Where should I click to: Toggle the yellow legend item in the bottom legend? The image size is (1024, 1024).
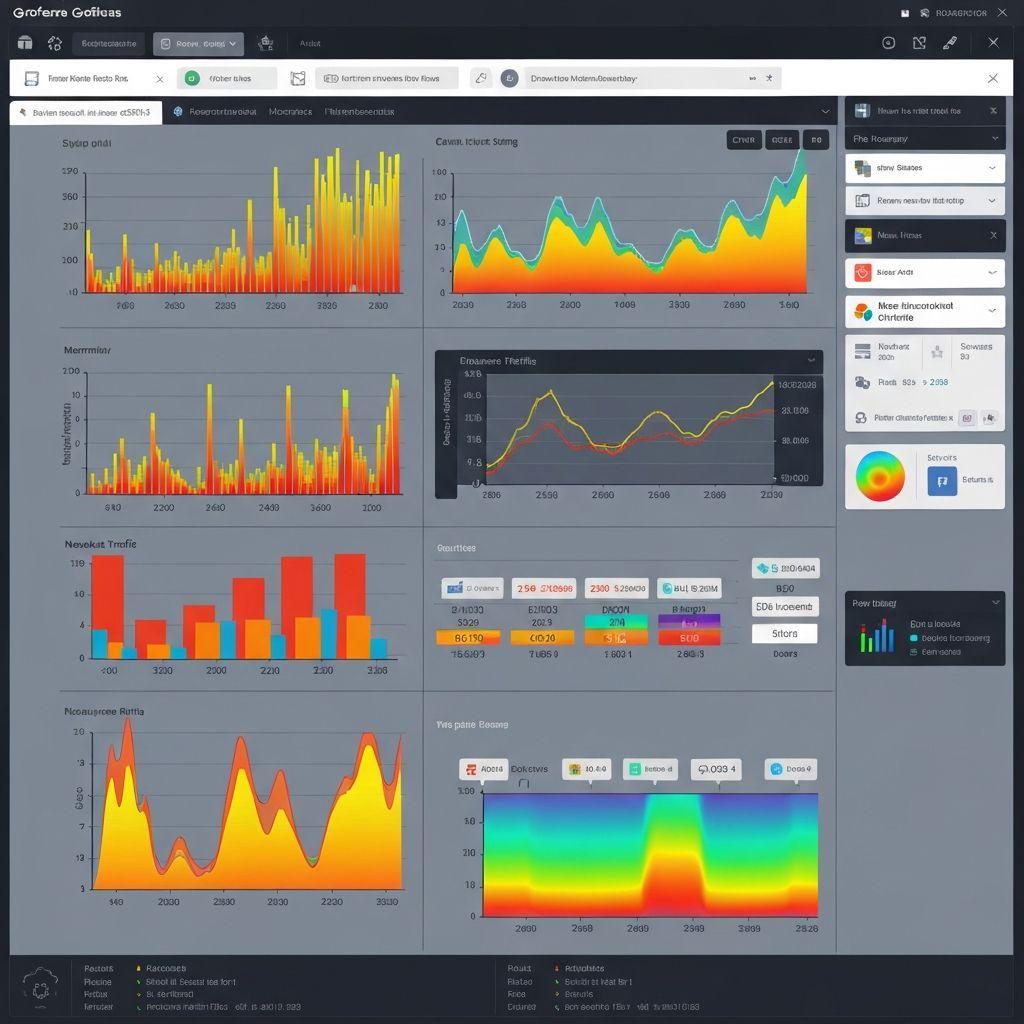[138, 967]
